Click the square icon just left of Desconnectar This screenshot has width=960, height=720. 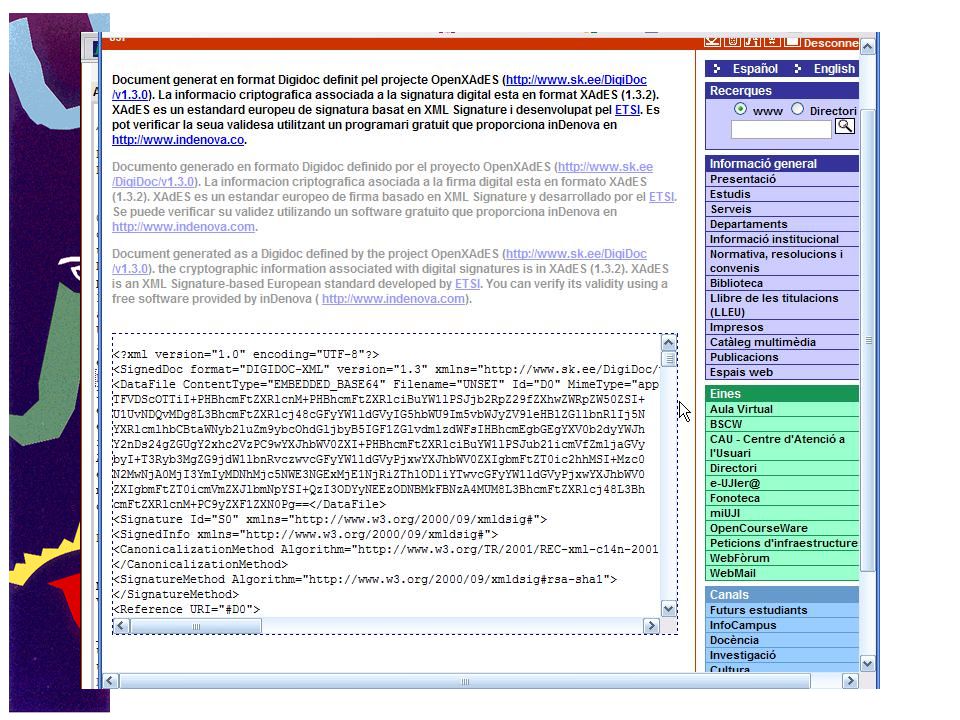click(792, 42)
